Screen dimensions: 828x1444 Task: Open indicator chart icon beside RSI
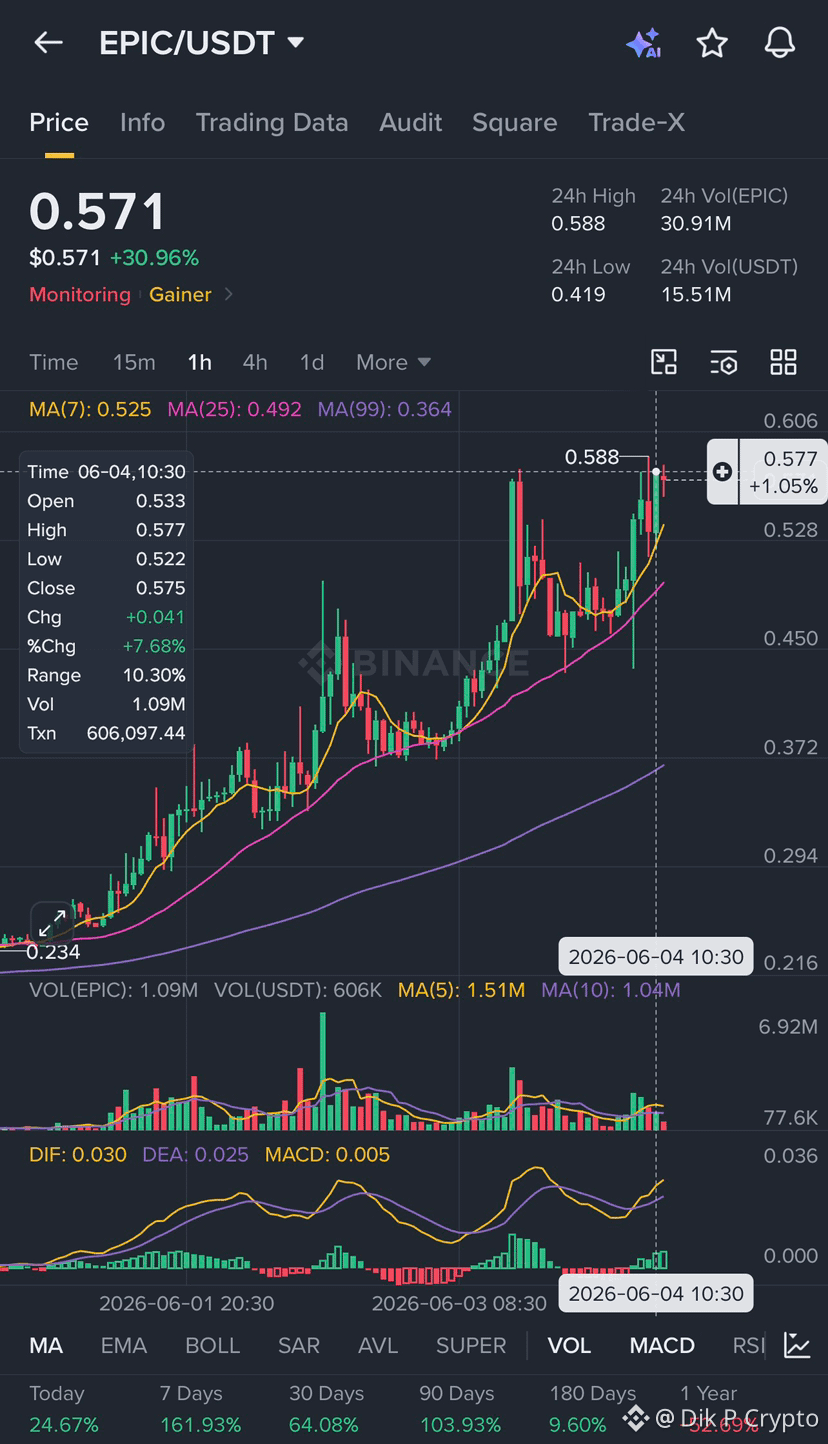[797, 1345]
